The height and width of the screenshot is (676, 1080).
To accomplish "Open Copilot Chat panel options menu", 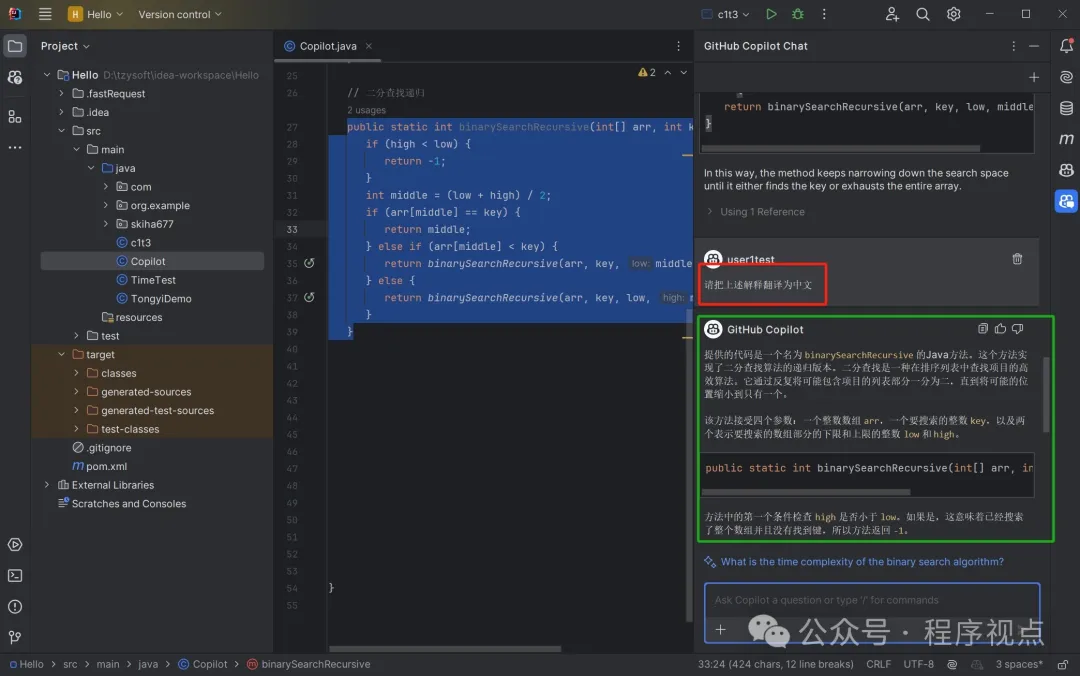I will click(x=1013, y=46).
